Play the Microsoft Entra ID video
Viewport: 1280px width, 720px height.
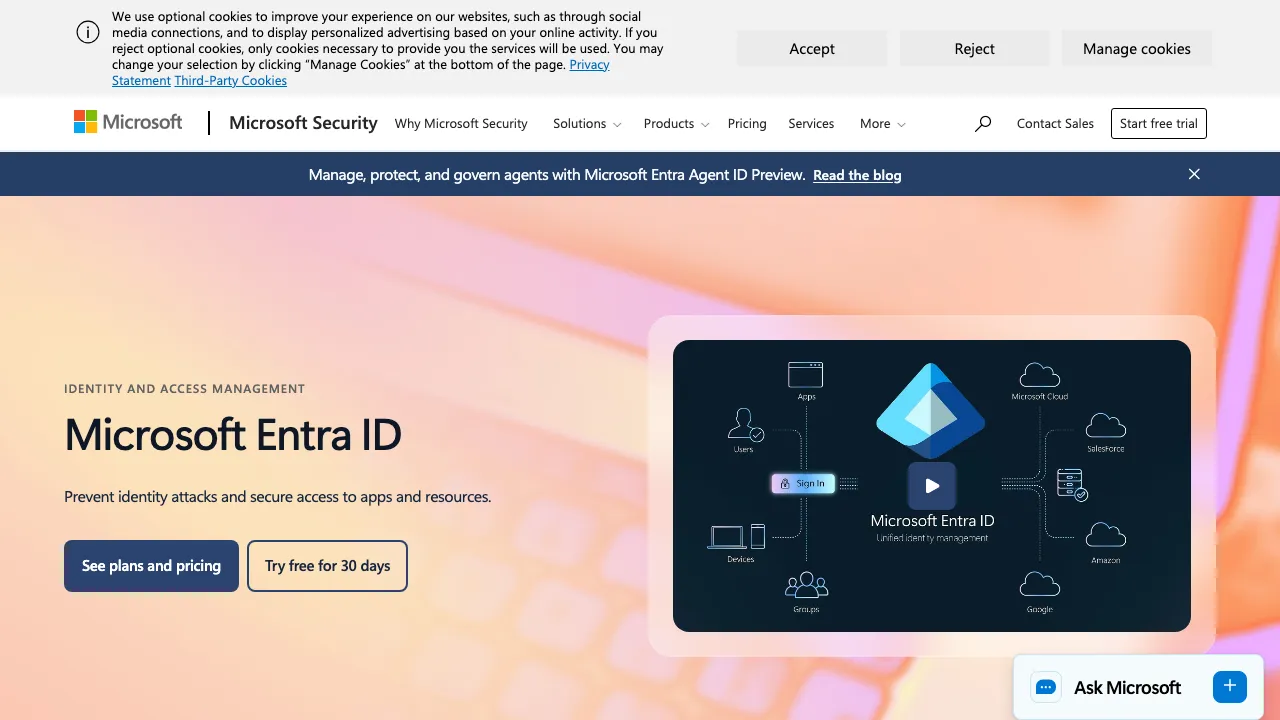point(931,485)
